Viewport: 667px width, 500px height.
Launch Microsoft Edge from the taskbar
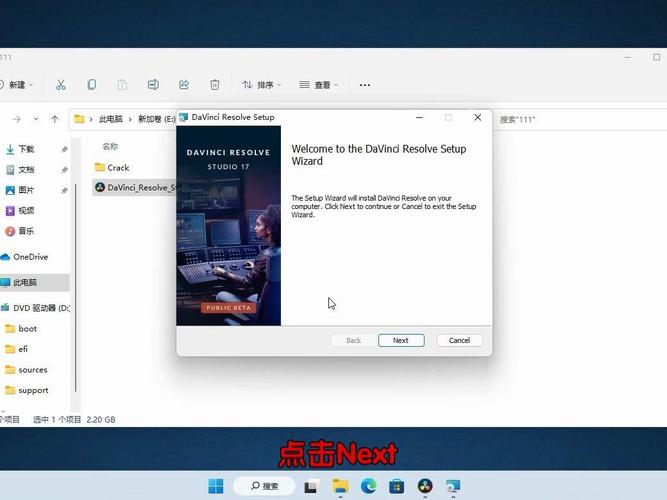pyautogui.click(x=368, y=486)
